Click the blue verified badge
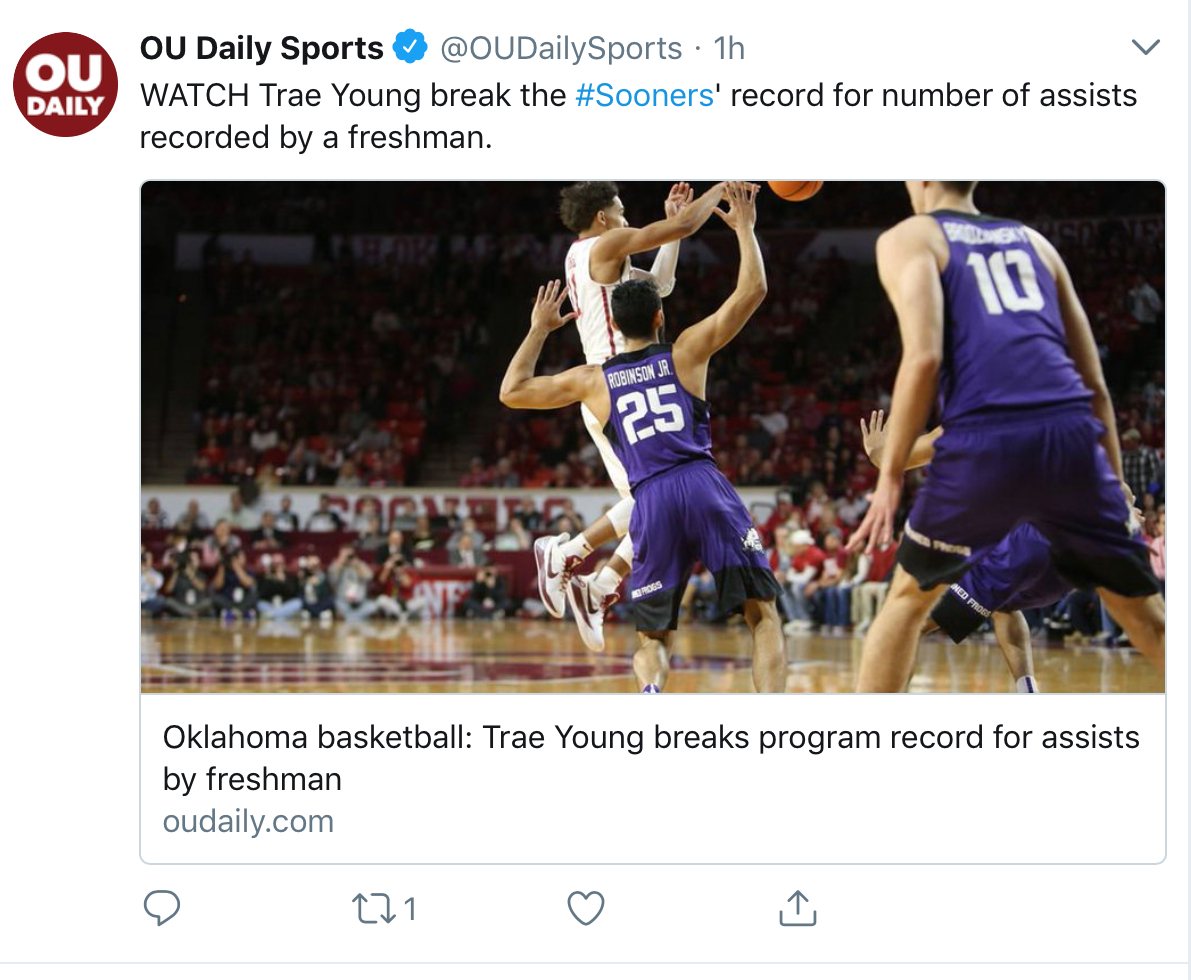Viewport: 1191px width, 980px height. tap(410, 47)
